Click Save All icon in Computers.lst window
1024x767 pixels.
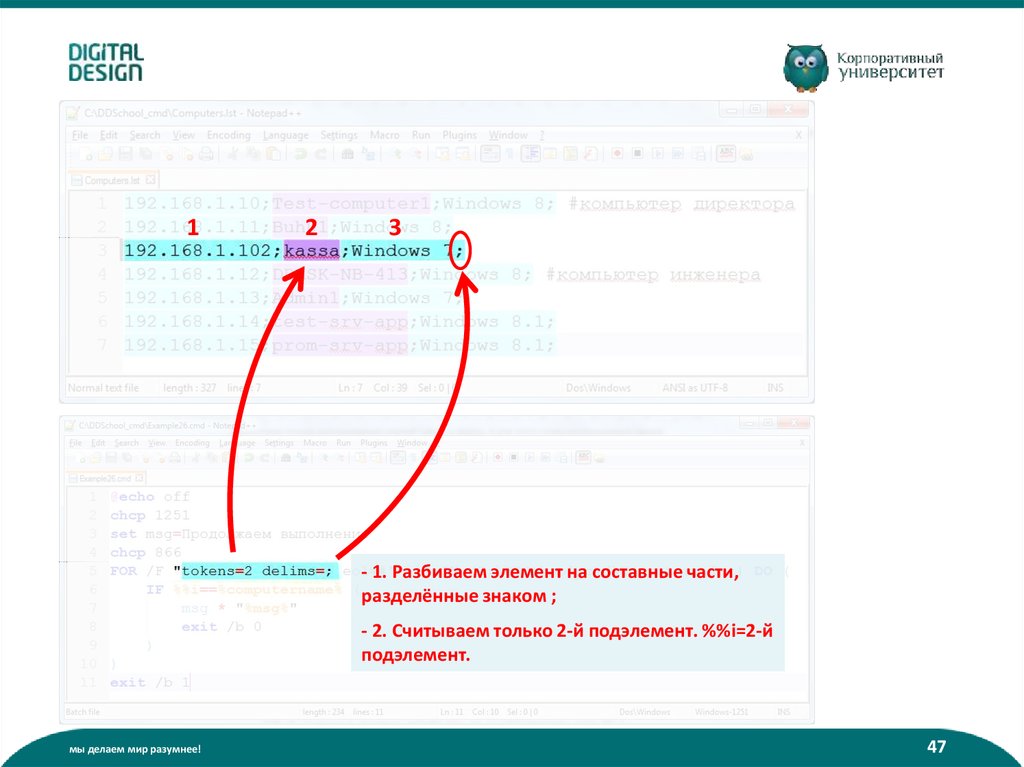(x=145, y=154)
